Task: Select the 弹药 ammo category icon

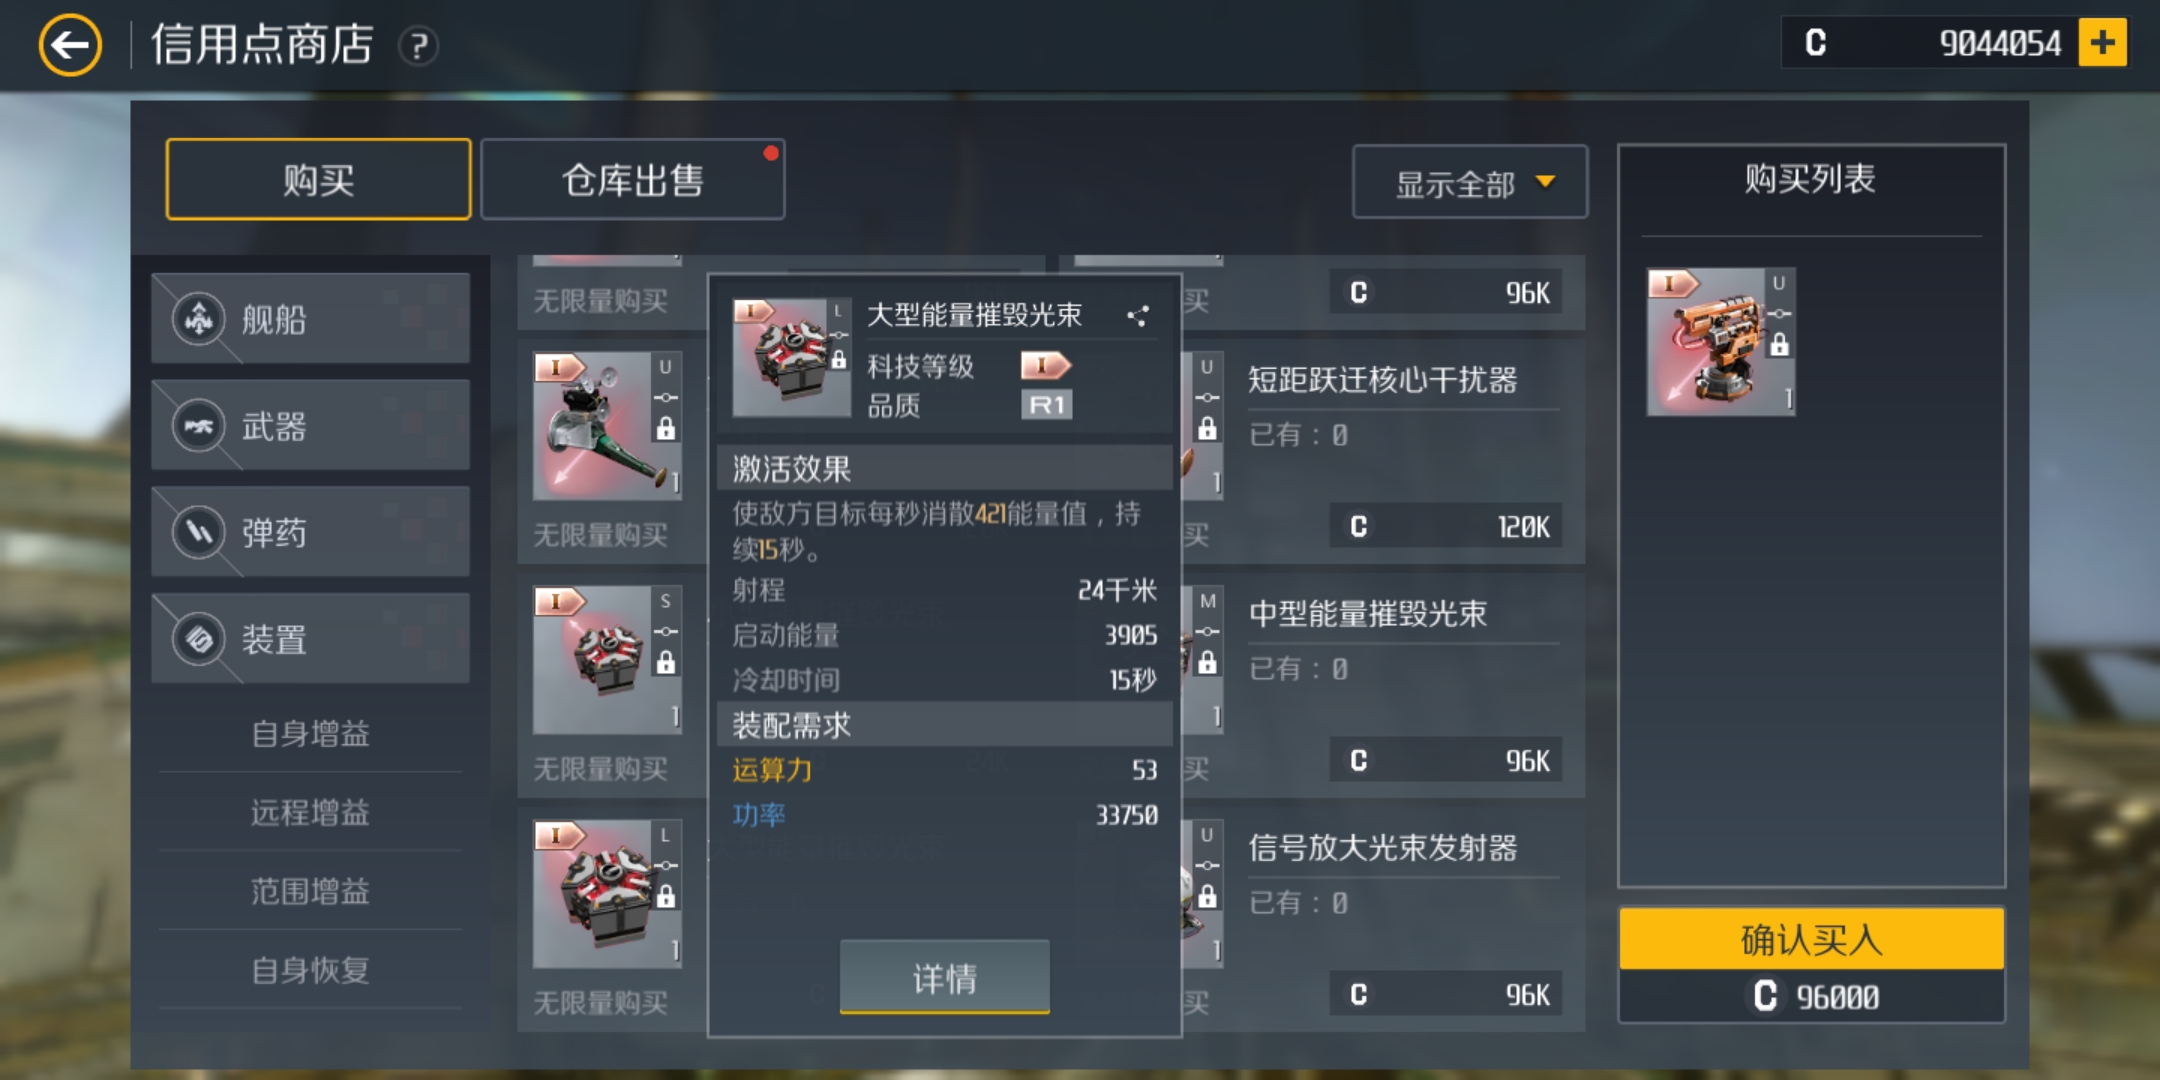Action: point(199,532)
